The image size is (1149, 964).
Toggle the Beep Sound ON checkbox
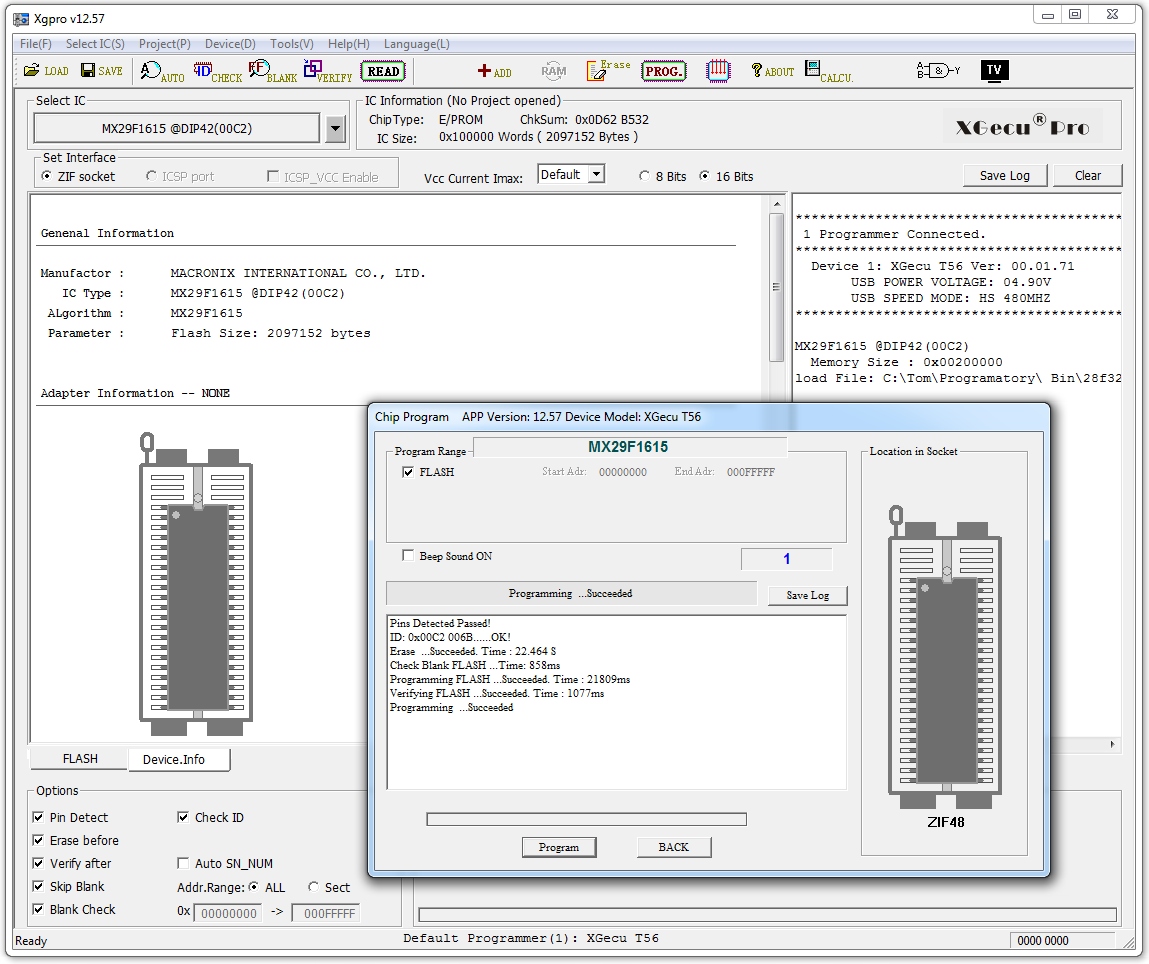click(408, 556)
